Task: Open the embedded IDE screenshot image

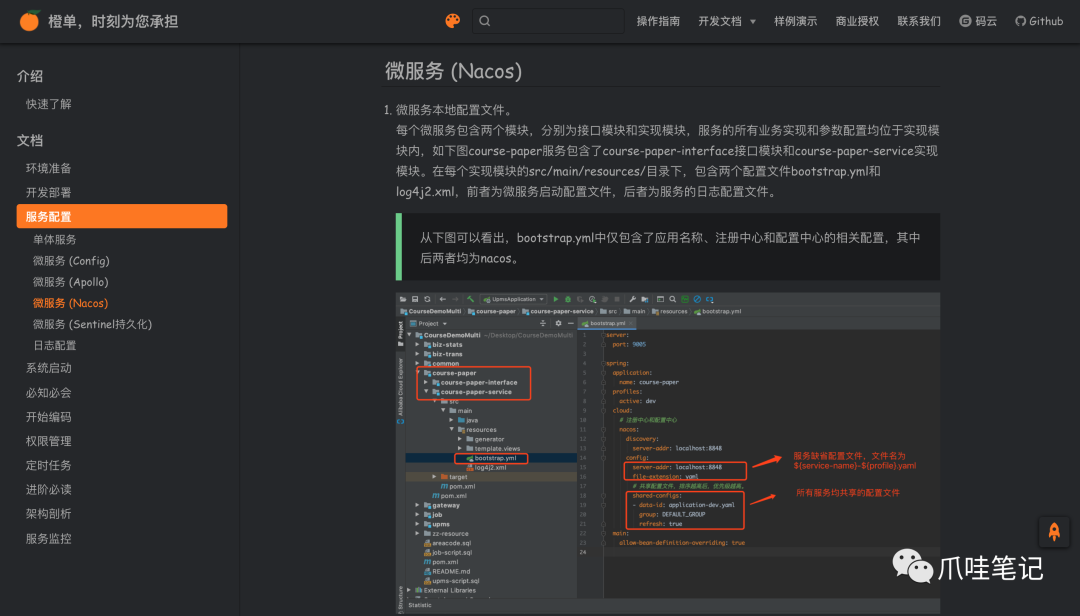Action: point(667,453)
